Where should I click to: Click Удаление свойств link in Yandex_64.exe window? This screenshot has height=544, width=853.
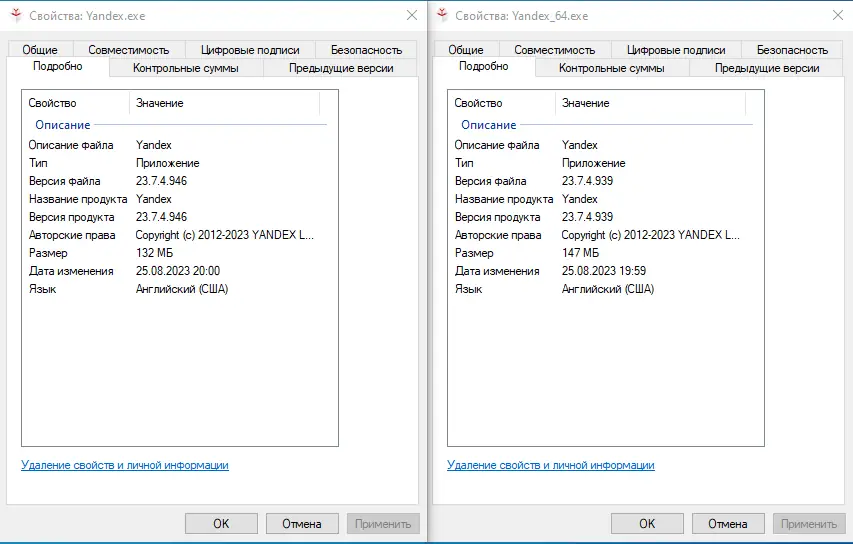pyautogui.click(x=551, y=465)
